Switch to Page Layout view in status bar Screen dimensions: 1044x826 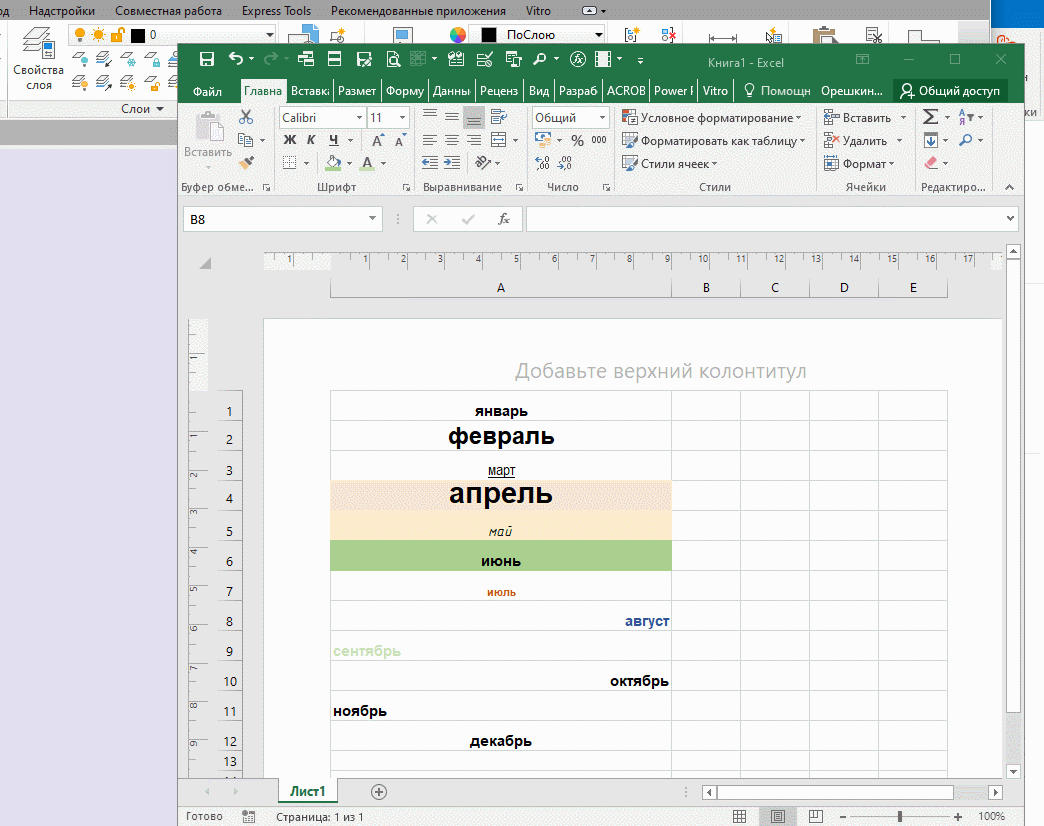(x=778, y=816)
